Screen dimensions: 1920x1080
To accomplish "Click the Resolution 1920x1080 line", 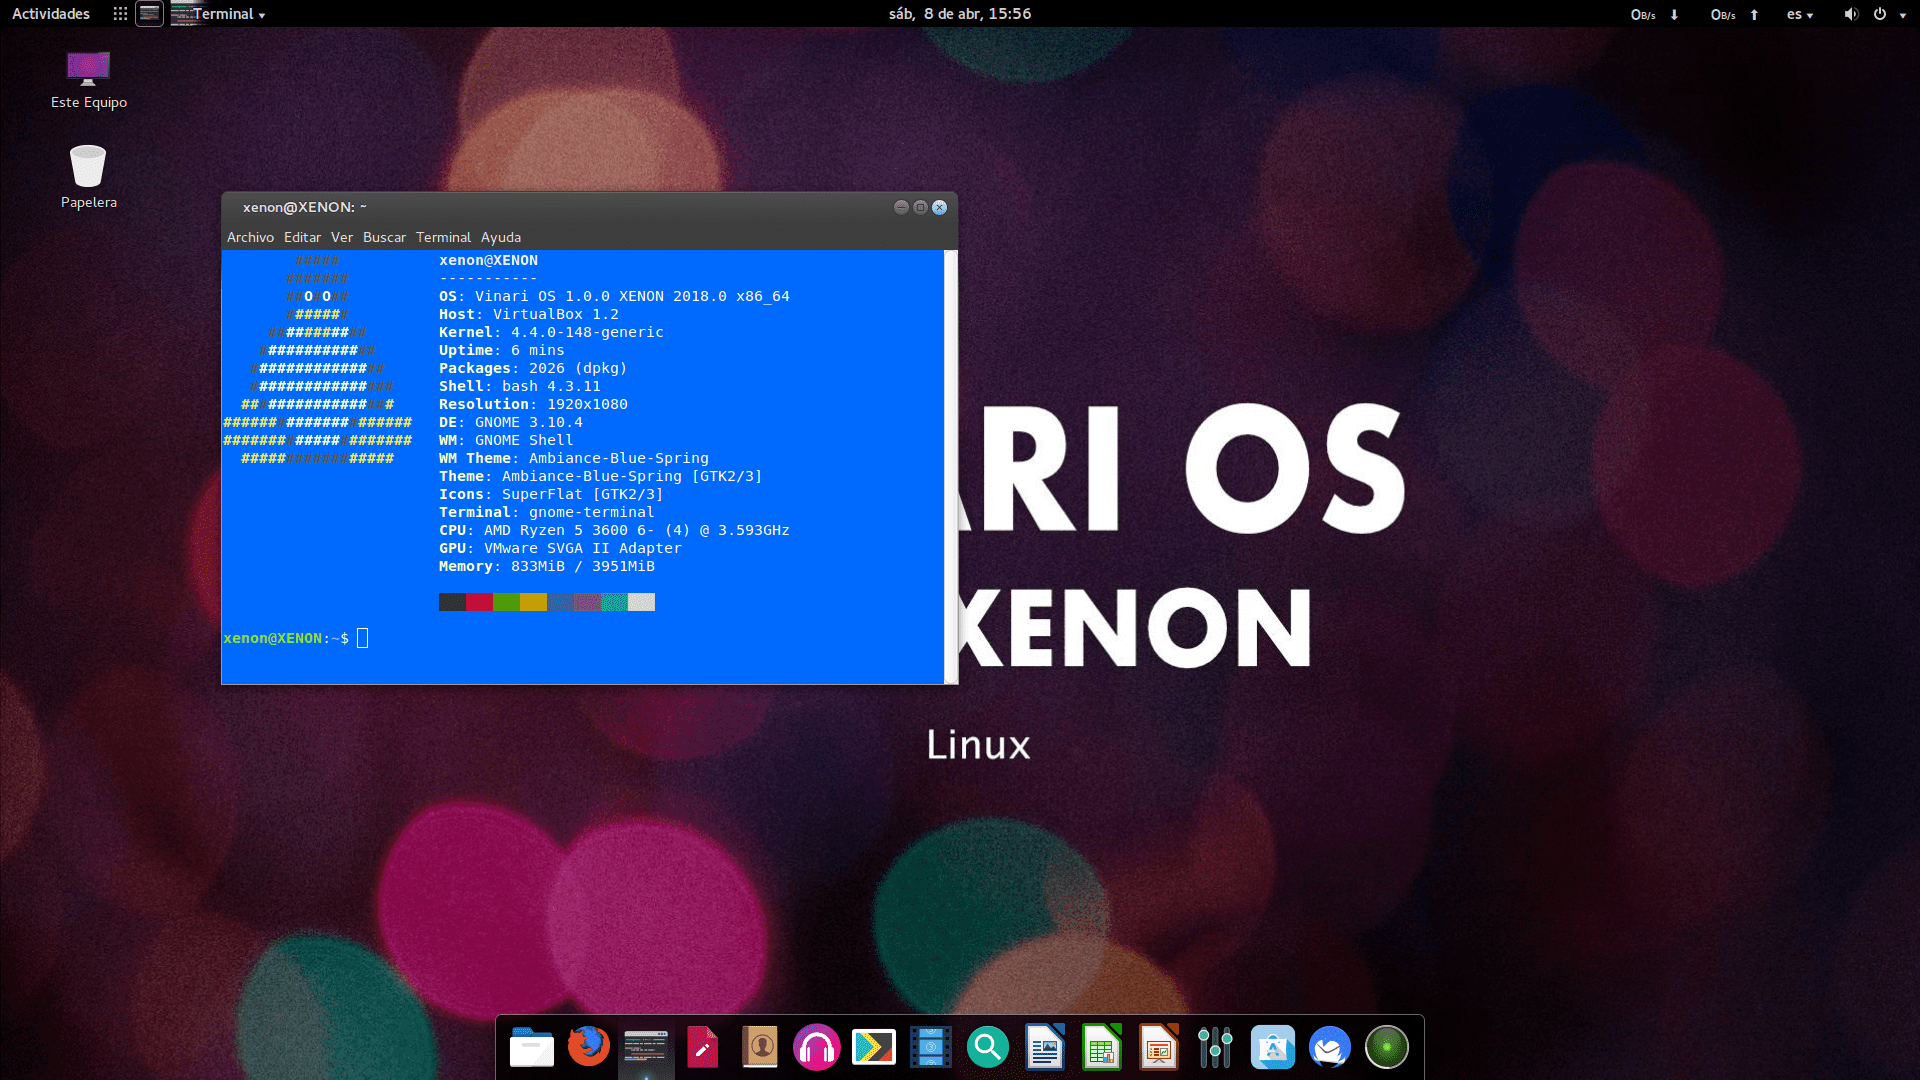I will [x=533, y=404].
